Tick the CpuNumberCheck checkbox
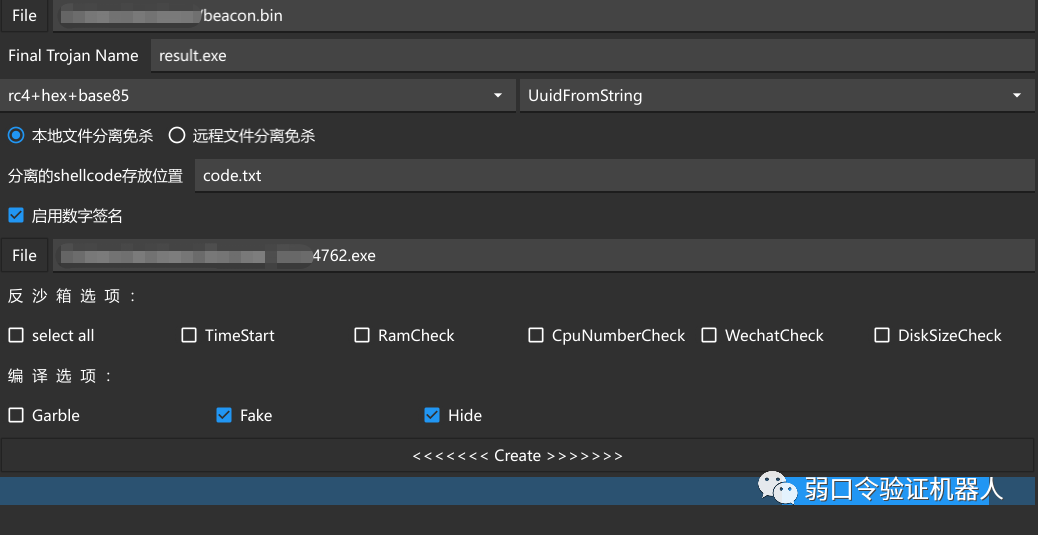This screenshot has width=1038, height=535. point(536,336)
